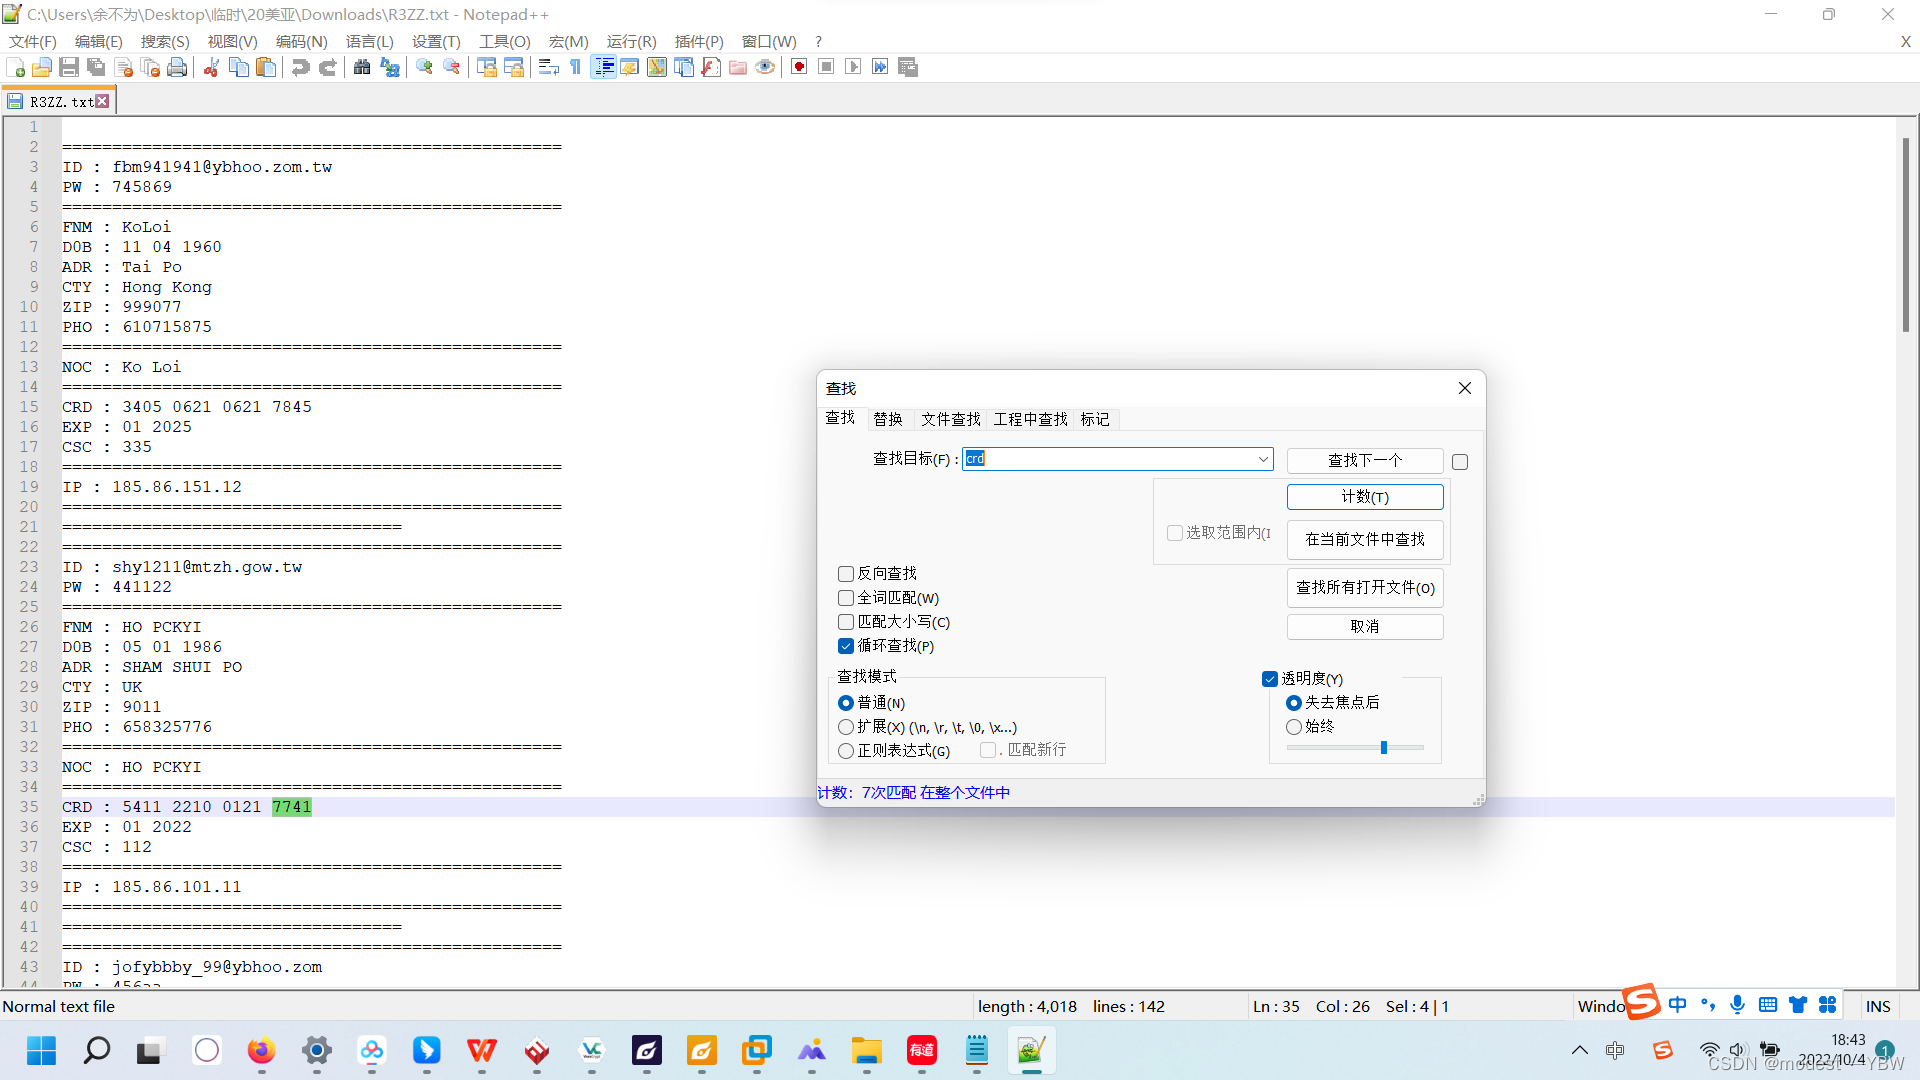
Task: Click the Cut scissors icon
Action: point(211,67)
